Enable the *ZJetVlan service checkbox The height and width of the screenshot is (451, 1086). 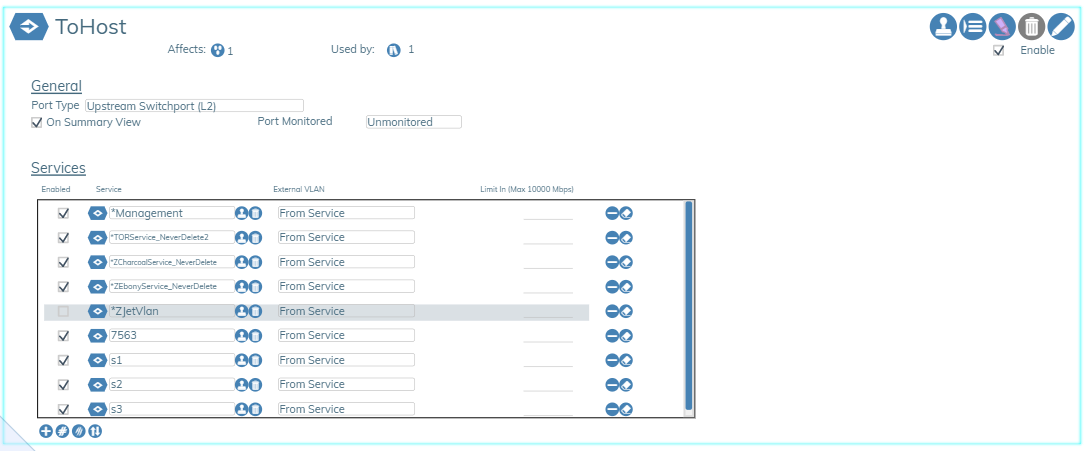coord(63,311)
